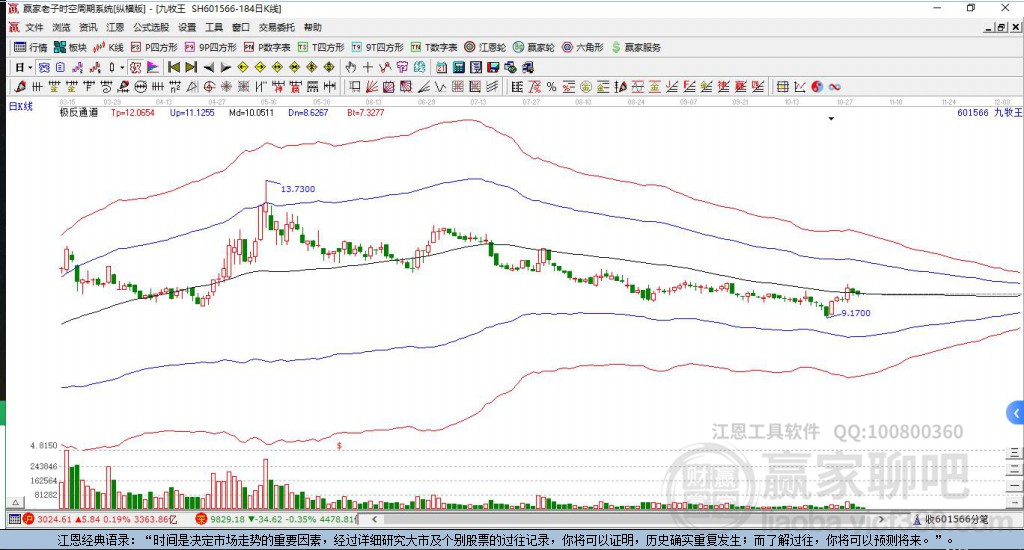Open 赢家服务 service page
Viewport: 1024px width, 550px height.
[636, 47]
